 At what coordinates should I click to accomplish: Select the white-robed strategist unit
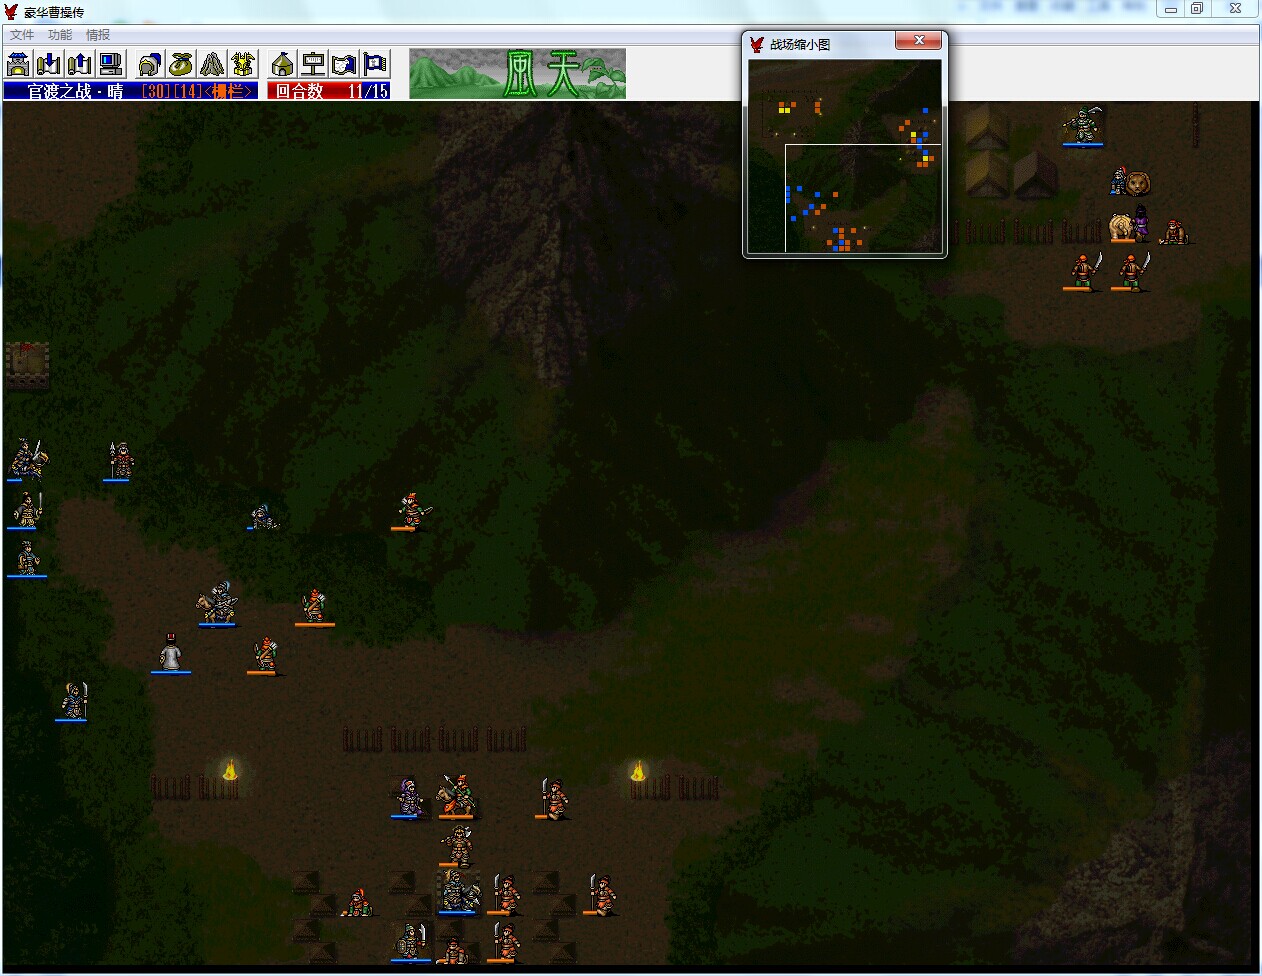(x=171, y=652)
